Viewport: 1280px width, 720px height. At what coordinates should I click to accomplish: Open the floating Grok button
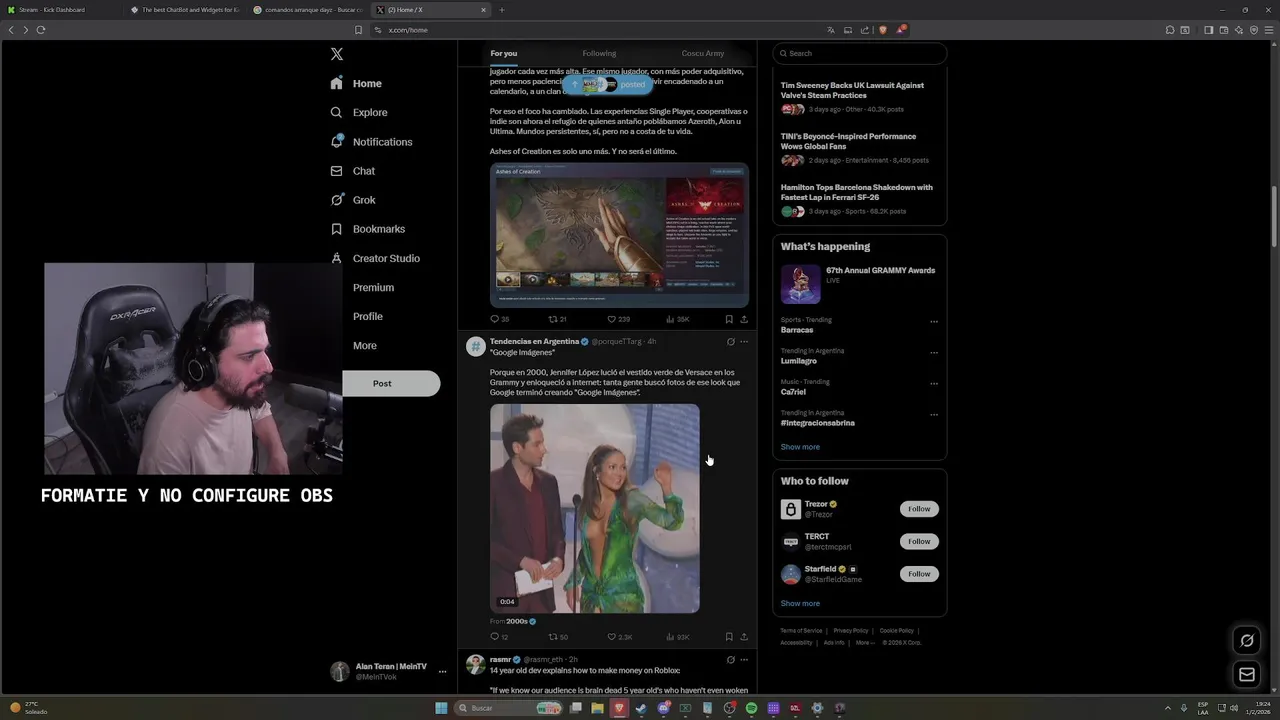[1247, 641]
